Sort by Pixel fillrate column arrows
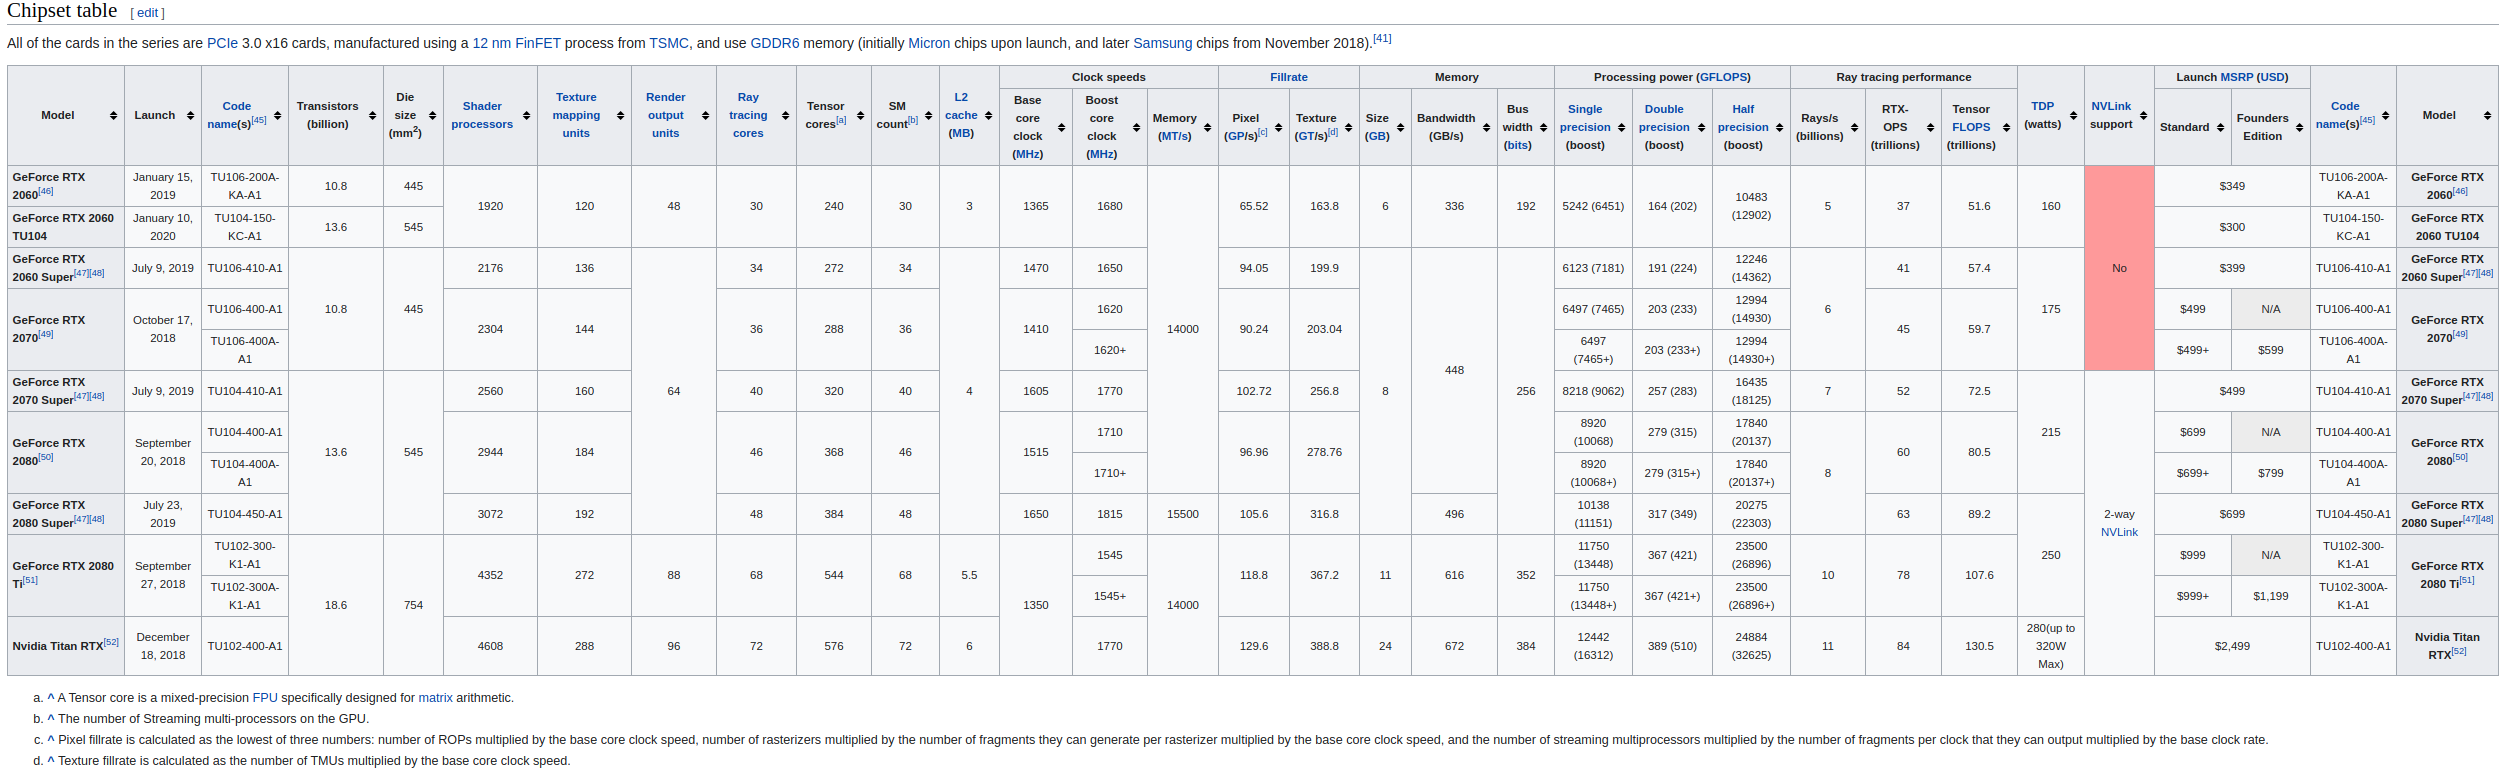The image size is (2509, 777). pos(1278,128)
